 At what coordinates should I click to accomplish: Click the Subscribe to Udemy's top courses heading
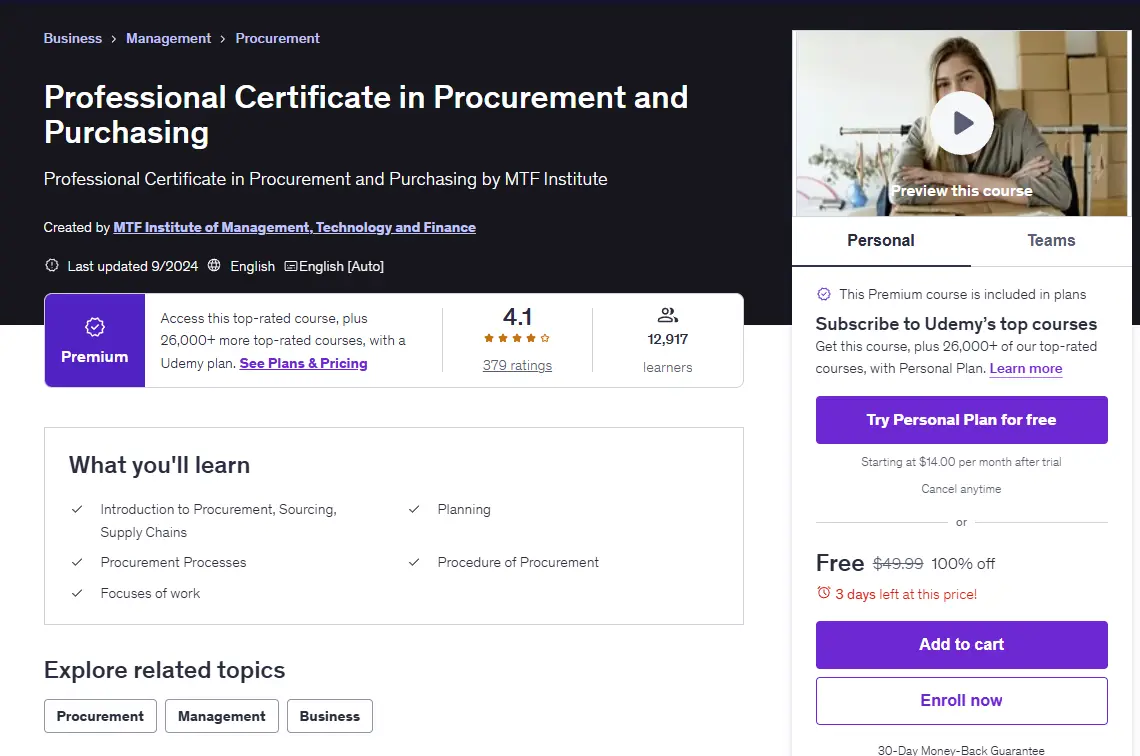pyautogui.click(x=956, y=324)
